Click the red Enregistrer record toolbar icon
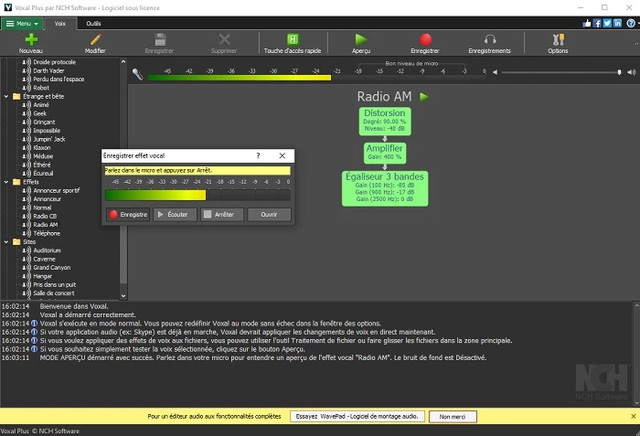Viewport: 640px width, 436px height. coord(425,39)
